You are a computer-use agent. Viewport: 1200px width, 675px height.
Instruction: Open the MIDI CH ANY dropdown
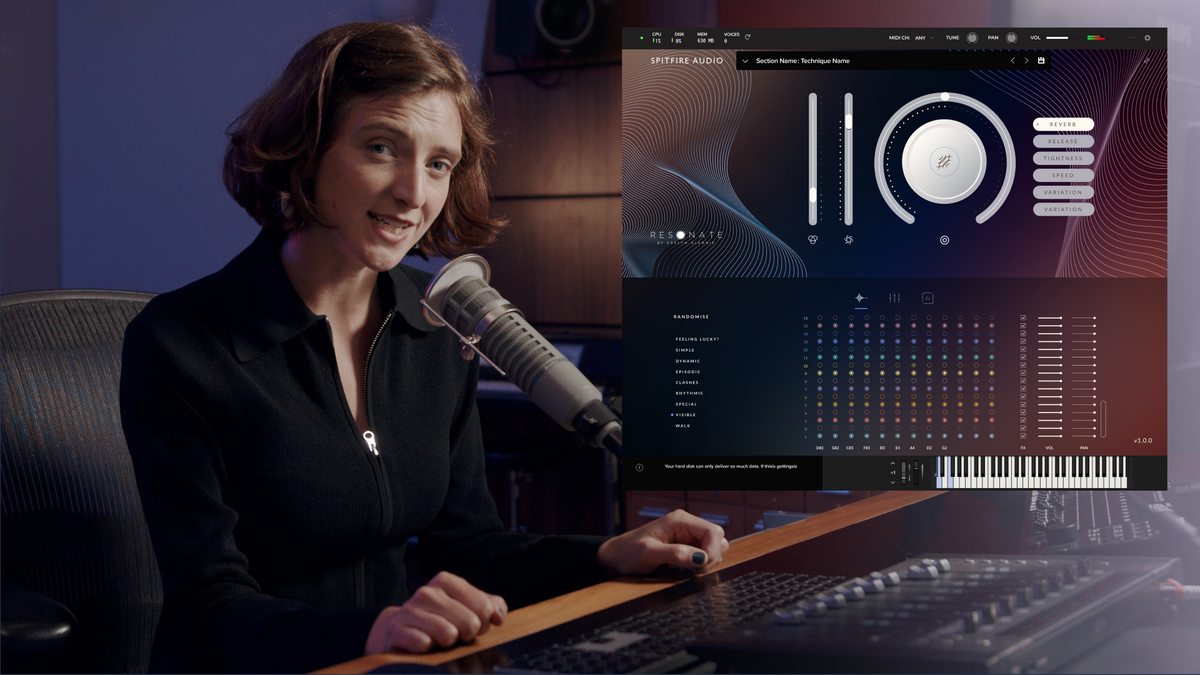click(x=922, y=38)
